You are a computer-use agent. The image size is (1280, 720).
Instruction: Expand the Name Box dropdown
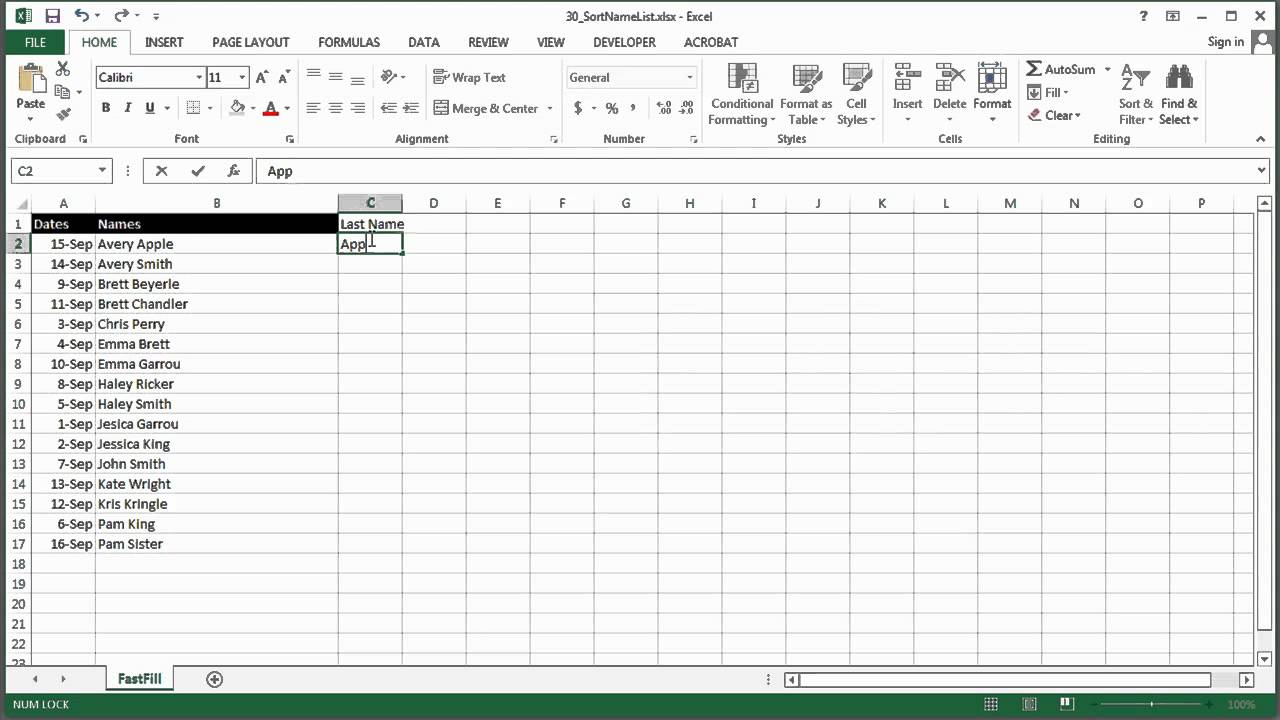tap(102, 171)
